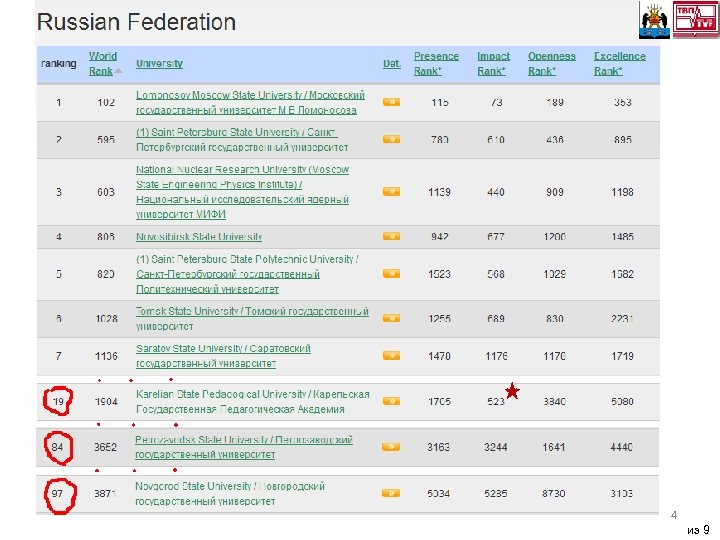Click details icon for Lomonosov Moscow State University

point(391,102)
